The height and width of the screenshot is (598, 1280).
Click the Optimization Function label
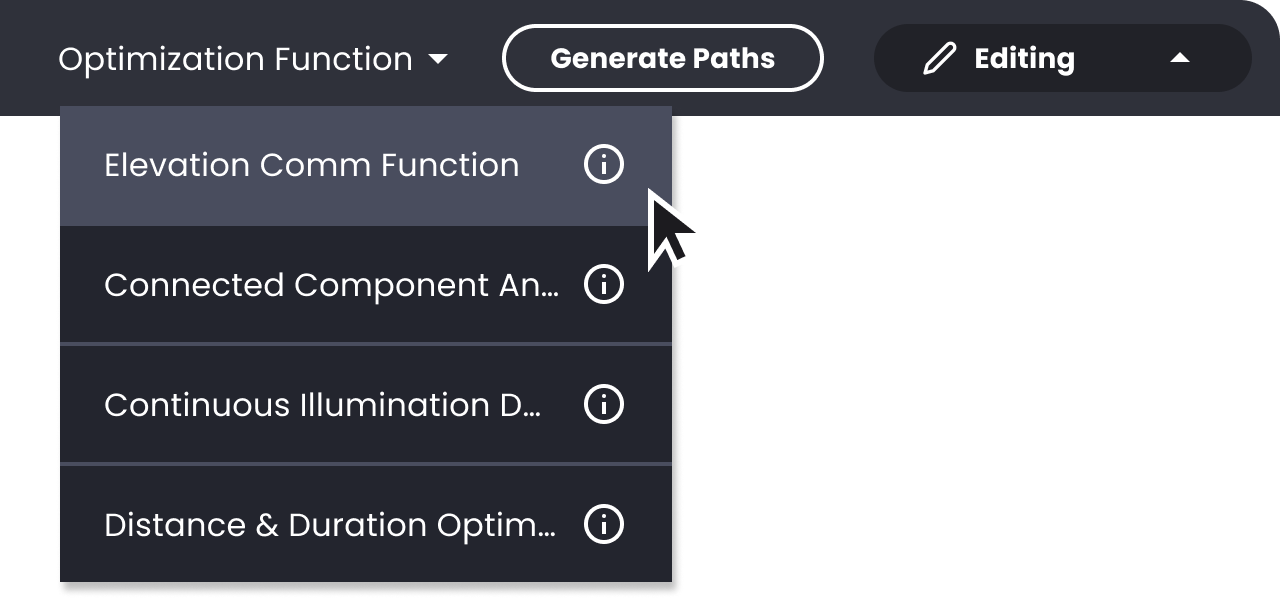click(x=235, y=60)
